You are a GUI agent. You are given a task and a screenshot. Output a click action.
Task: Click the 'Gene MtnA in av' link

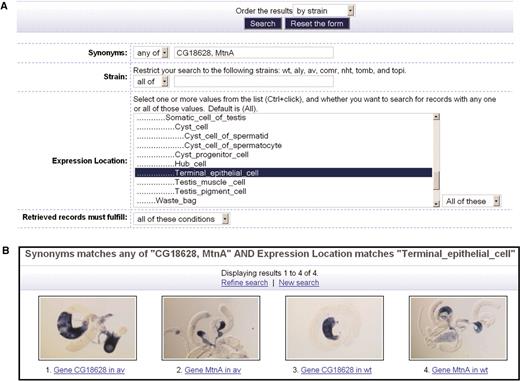[213, 370]
